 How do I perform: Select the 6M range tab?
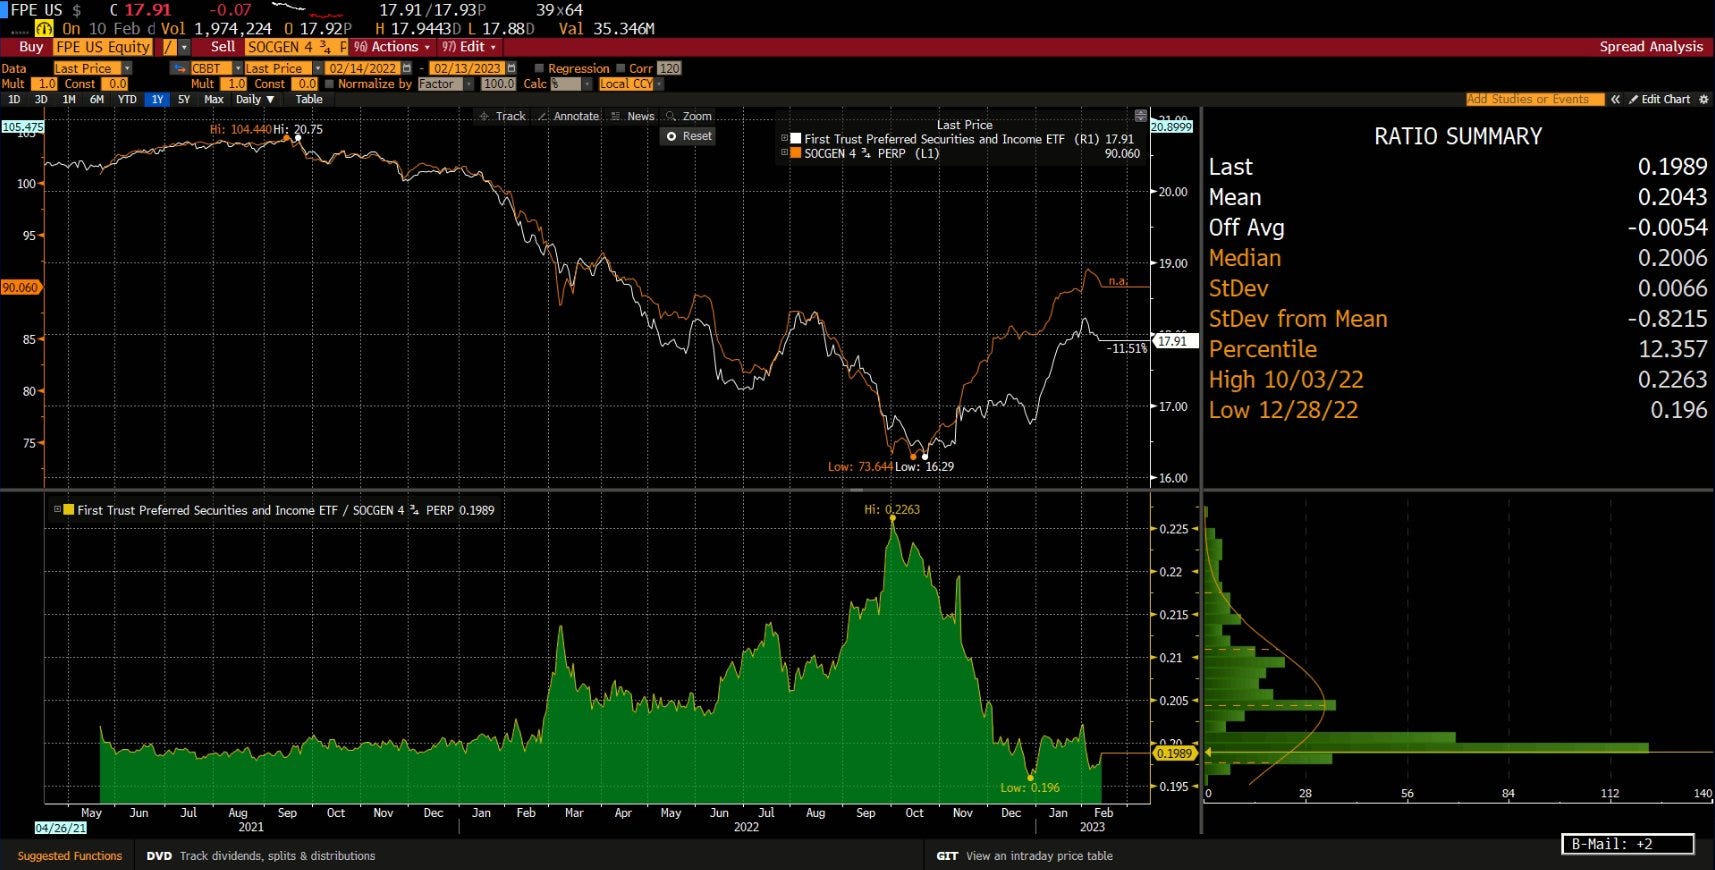(97, 99)
